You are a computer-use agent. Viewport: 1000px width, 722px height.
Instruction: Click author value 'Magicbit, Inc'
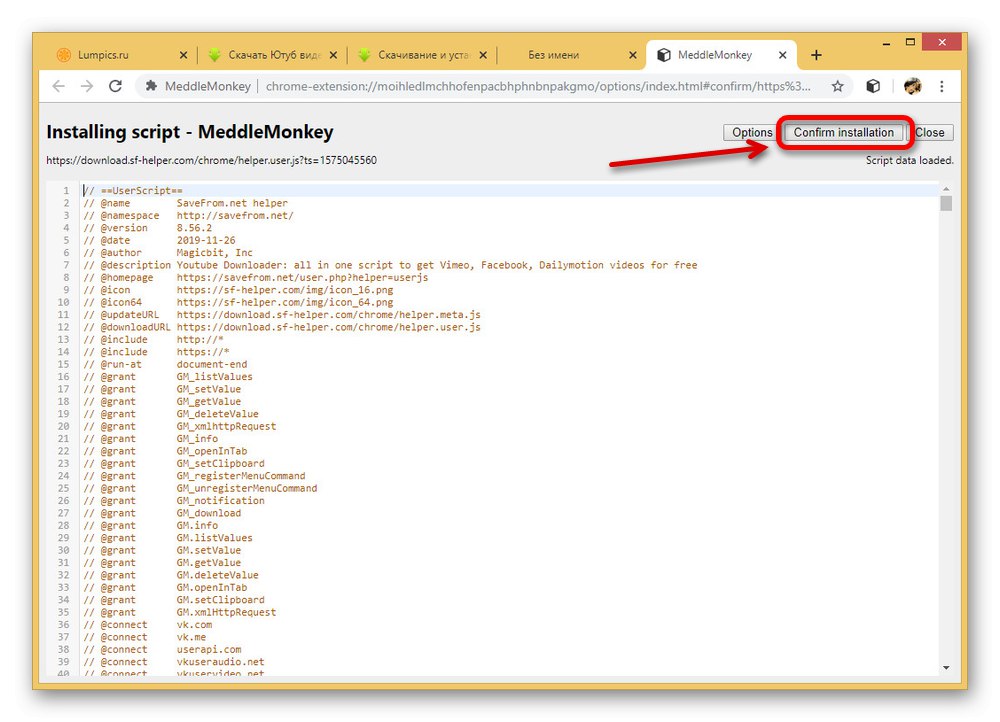[x=214, y=253]
